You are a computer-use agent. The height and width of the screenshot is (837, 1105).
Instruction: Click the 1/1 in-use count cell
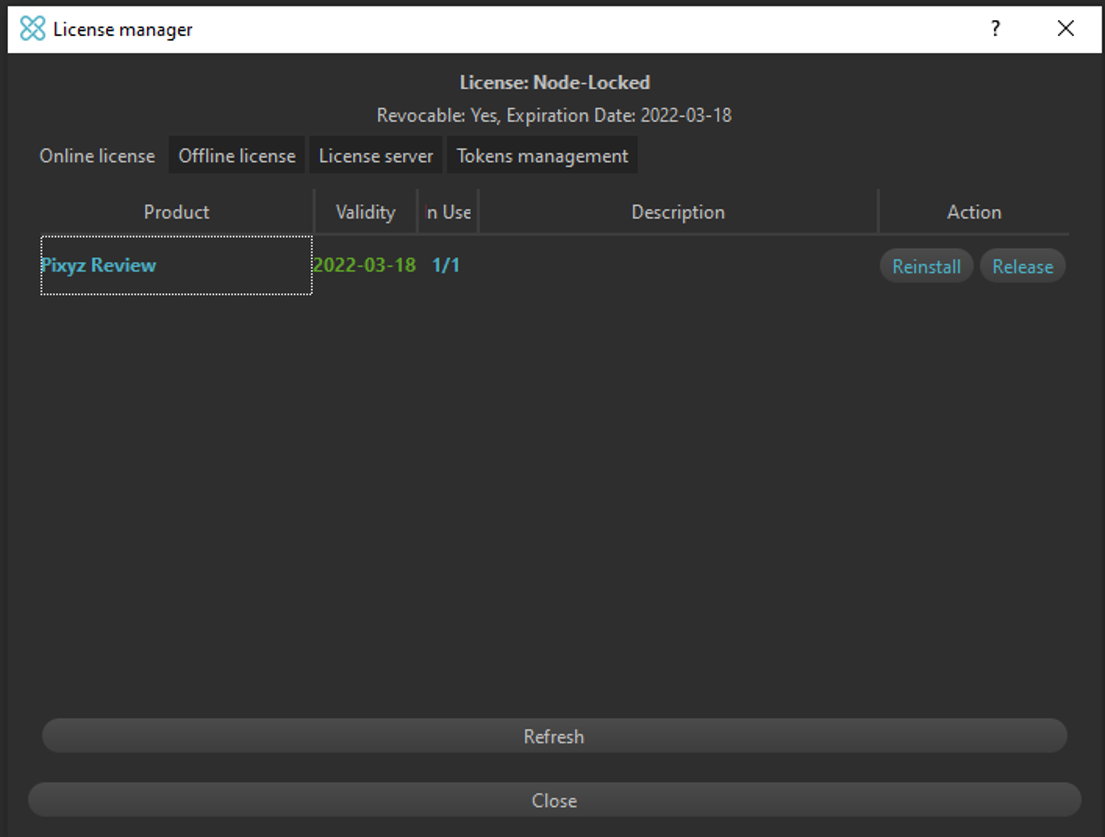point(446,265)
